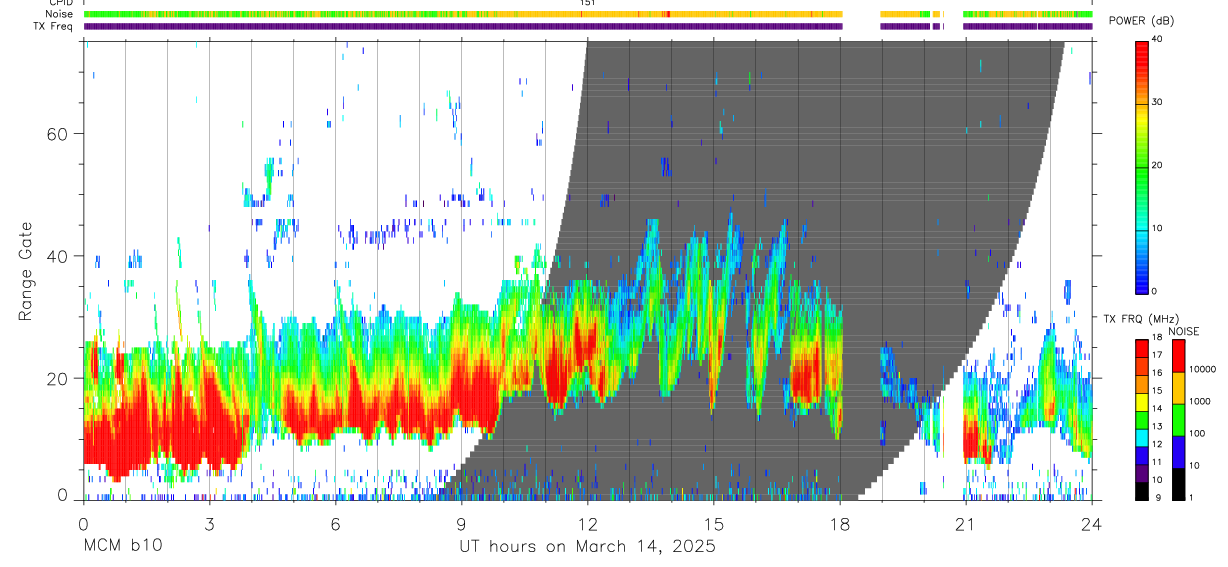Click the UT hours date caption
Viewport: 1228px width, 567px height.
(x=587, y=547)
